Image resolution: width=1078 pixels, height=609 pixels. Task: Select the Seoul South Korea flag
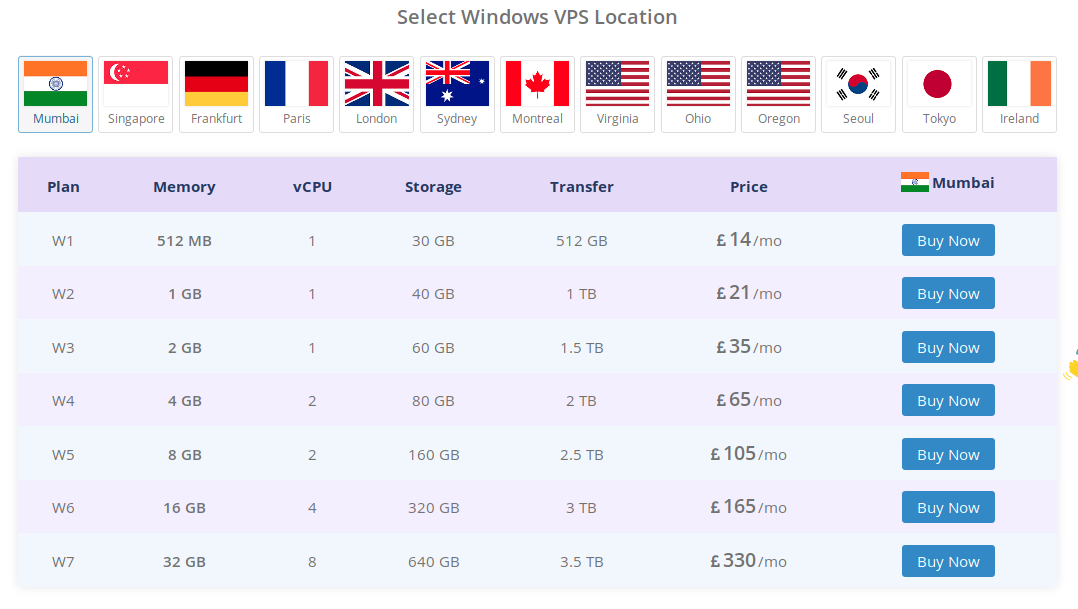pos(858,94)
